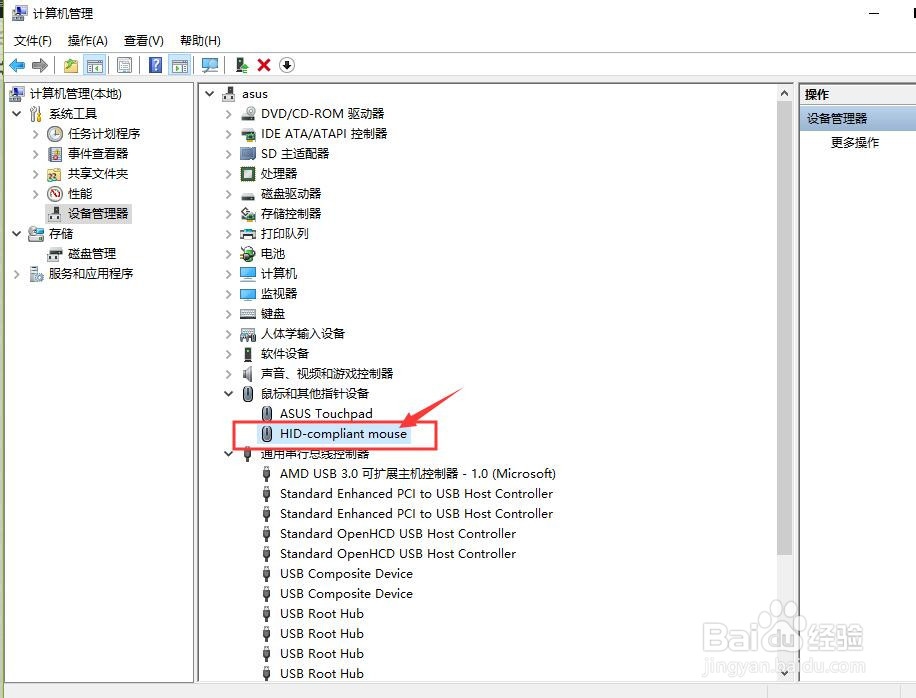Select second Standard OpenHCD USB Host Controller
The height and width of the screenshot is (698, 916).
[x=398, y=554]
